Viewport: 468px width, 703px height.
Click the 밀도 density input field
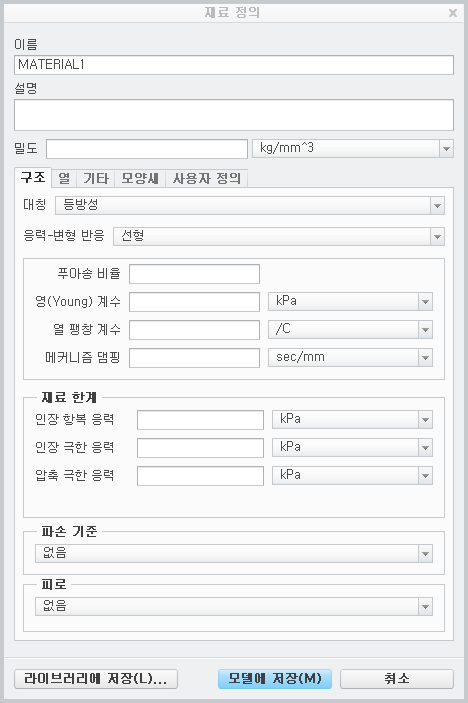[147, 149]
